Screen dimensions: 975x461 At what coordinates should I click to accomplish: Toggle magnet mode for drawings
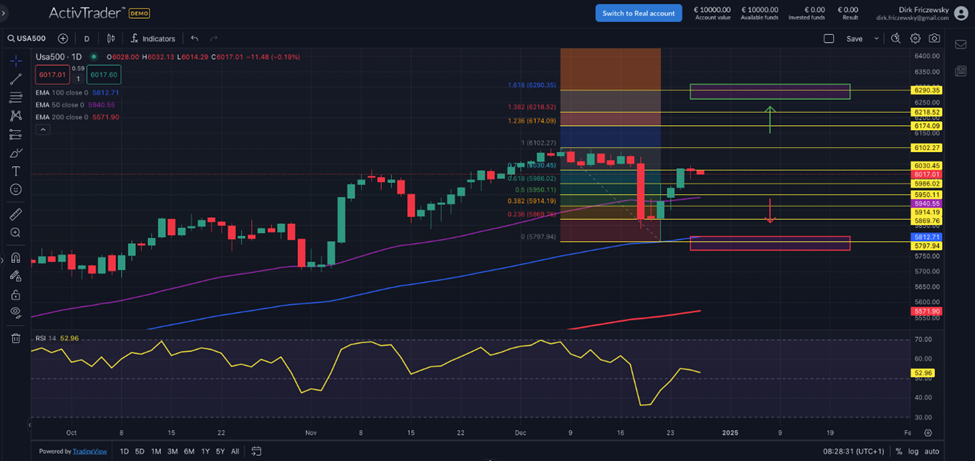15,257
